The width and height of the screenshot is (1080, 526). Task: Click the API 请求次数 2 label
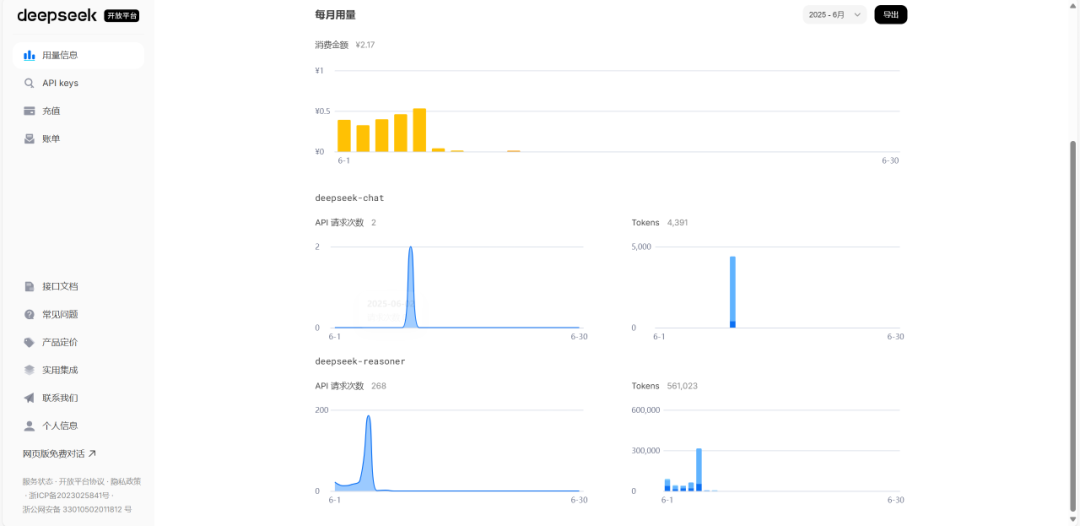tap(346, 223)
